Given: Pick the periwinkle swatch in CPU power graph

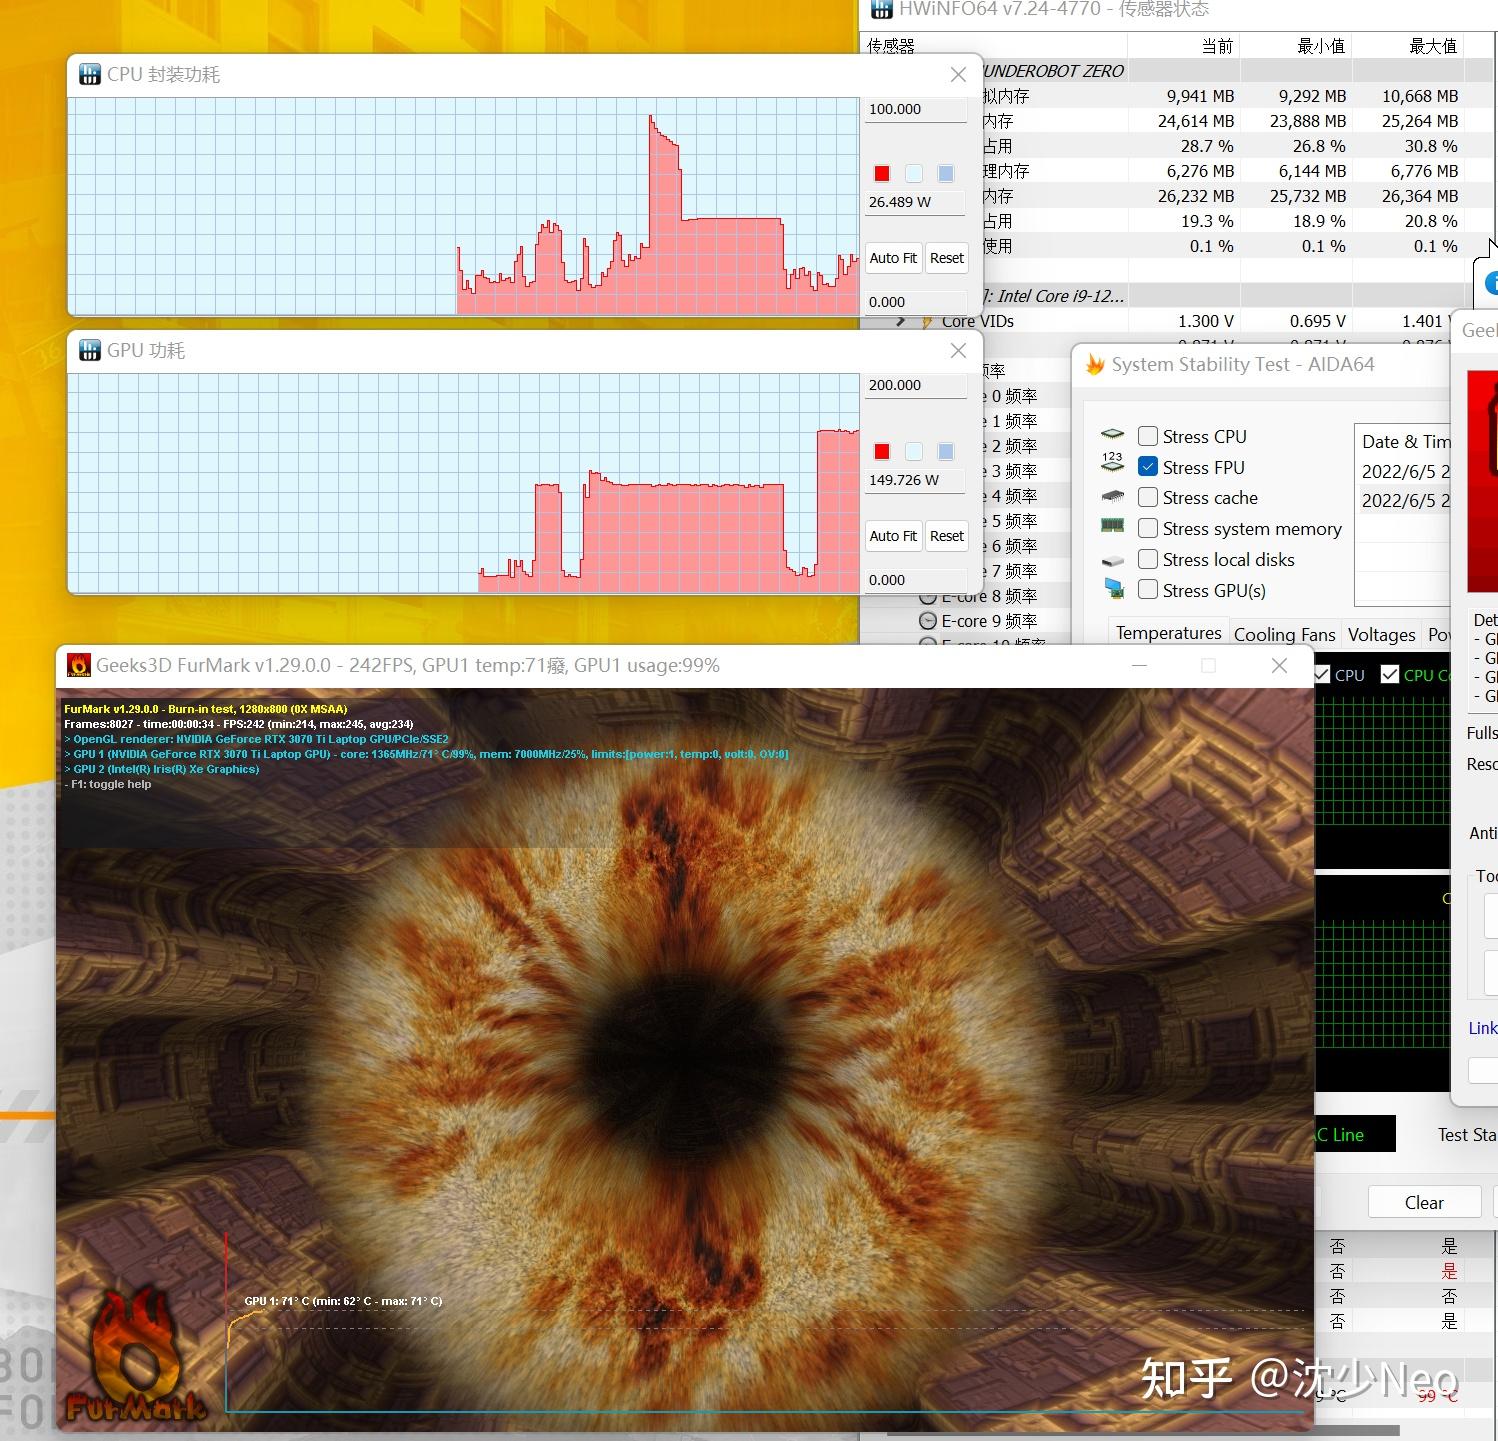Looking at the screenshot, I should [x=946, y=174].
